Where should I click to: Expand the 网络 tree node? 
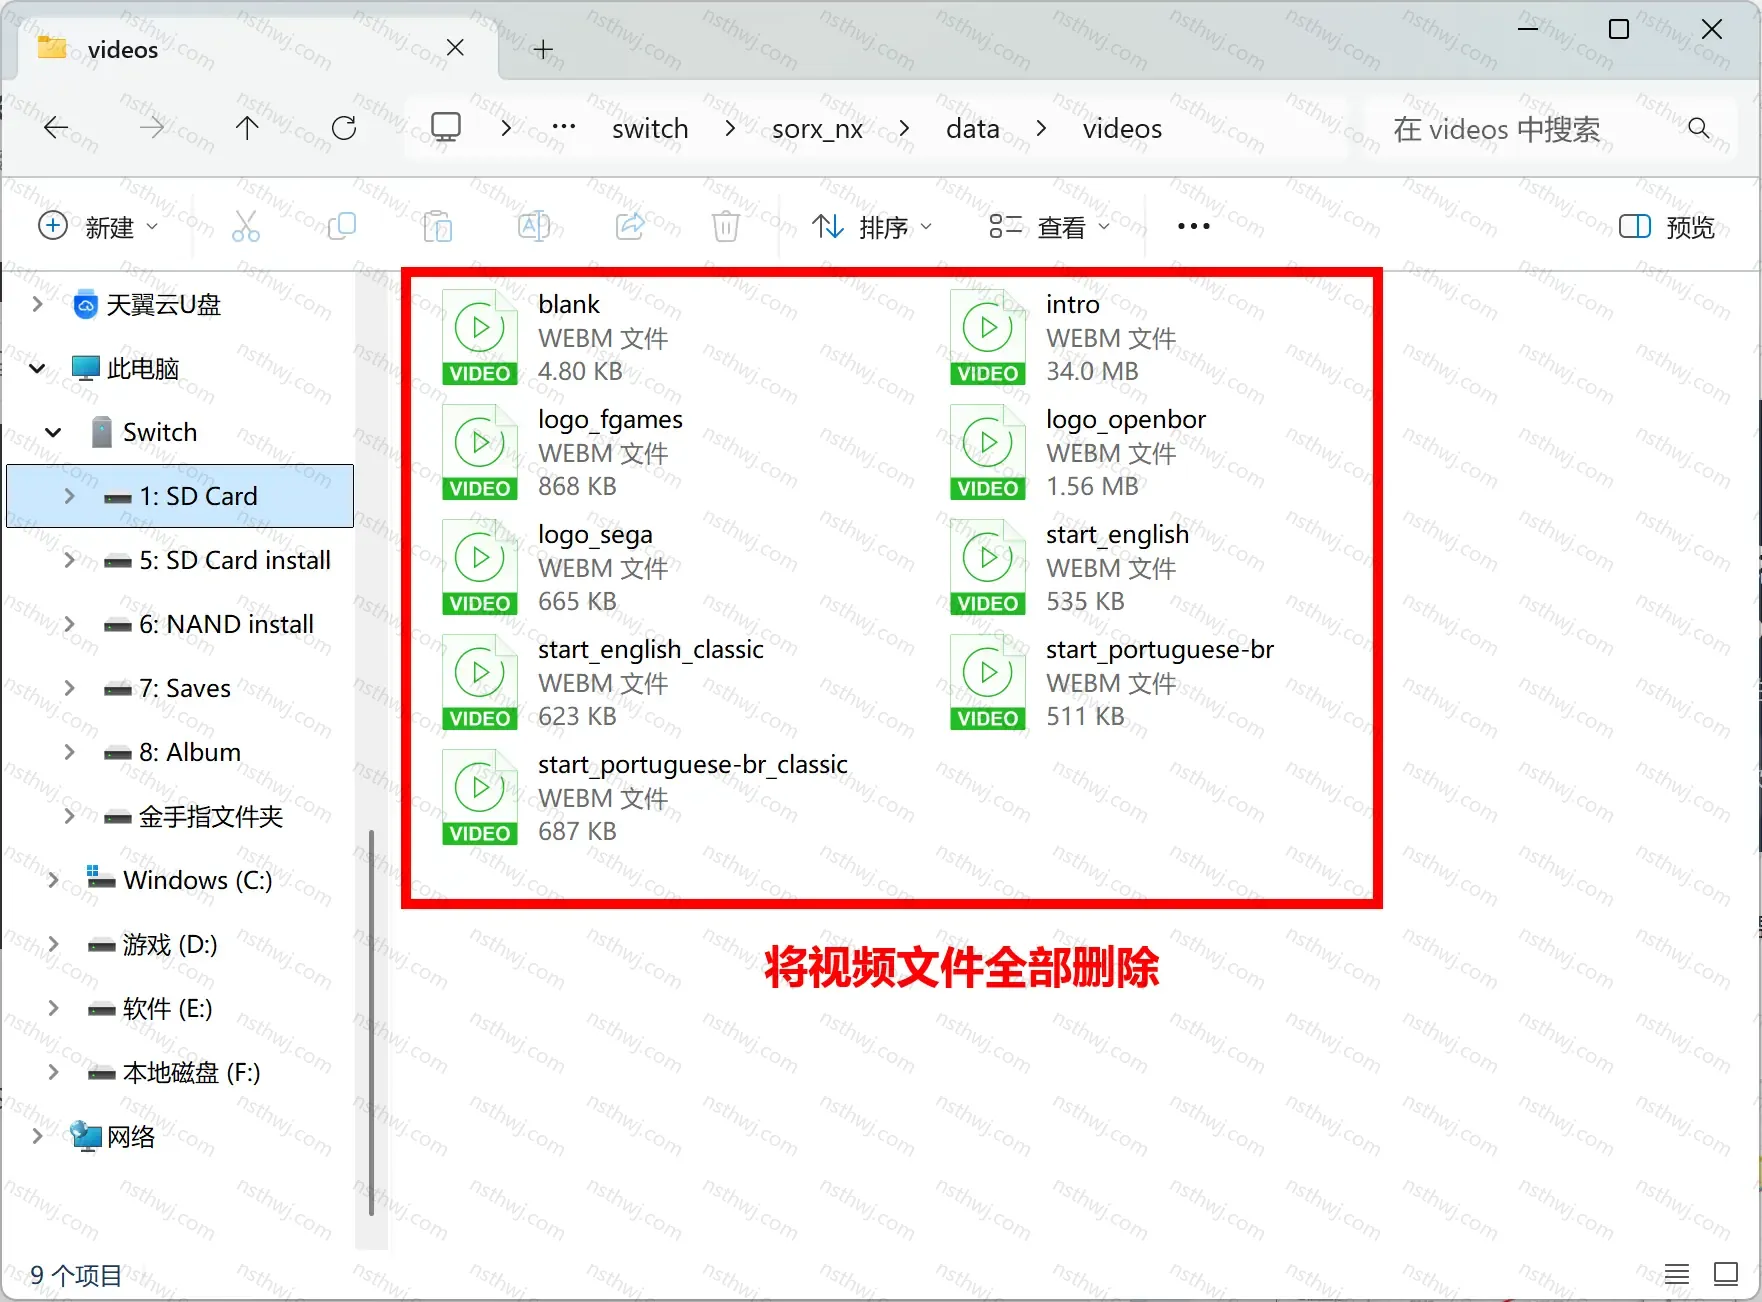[x=37, y=1136]
